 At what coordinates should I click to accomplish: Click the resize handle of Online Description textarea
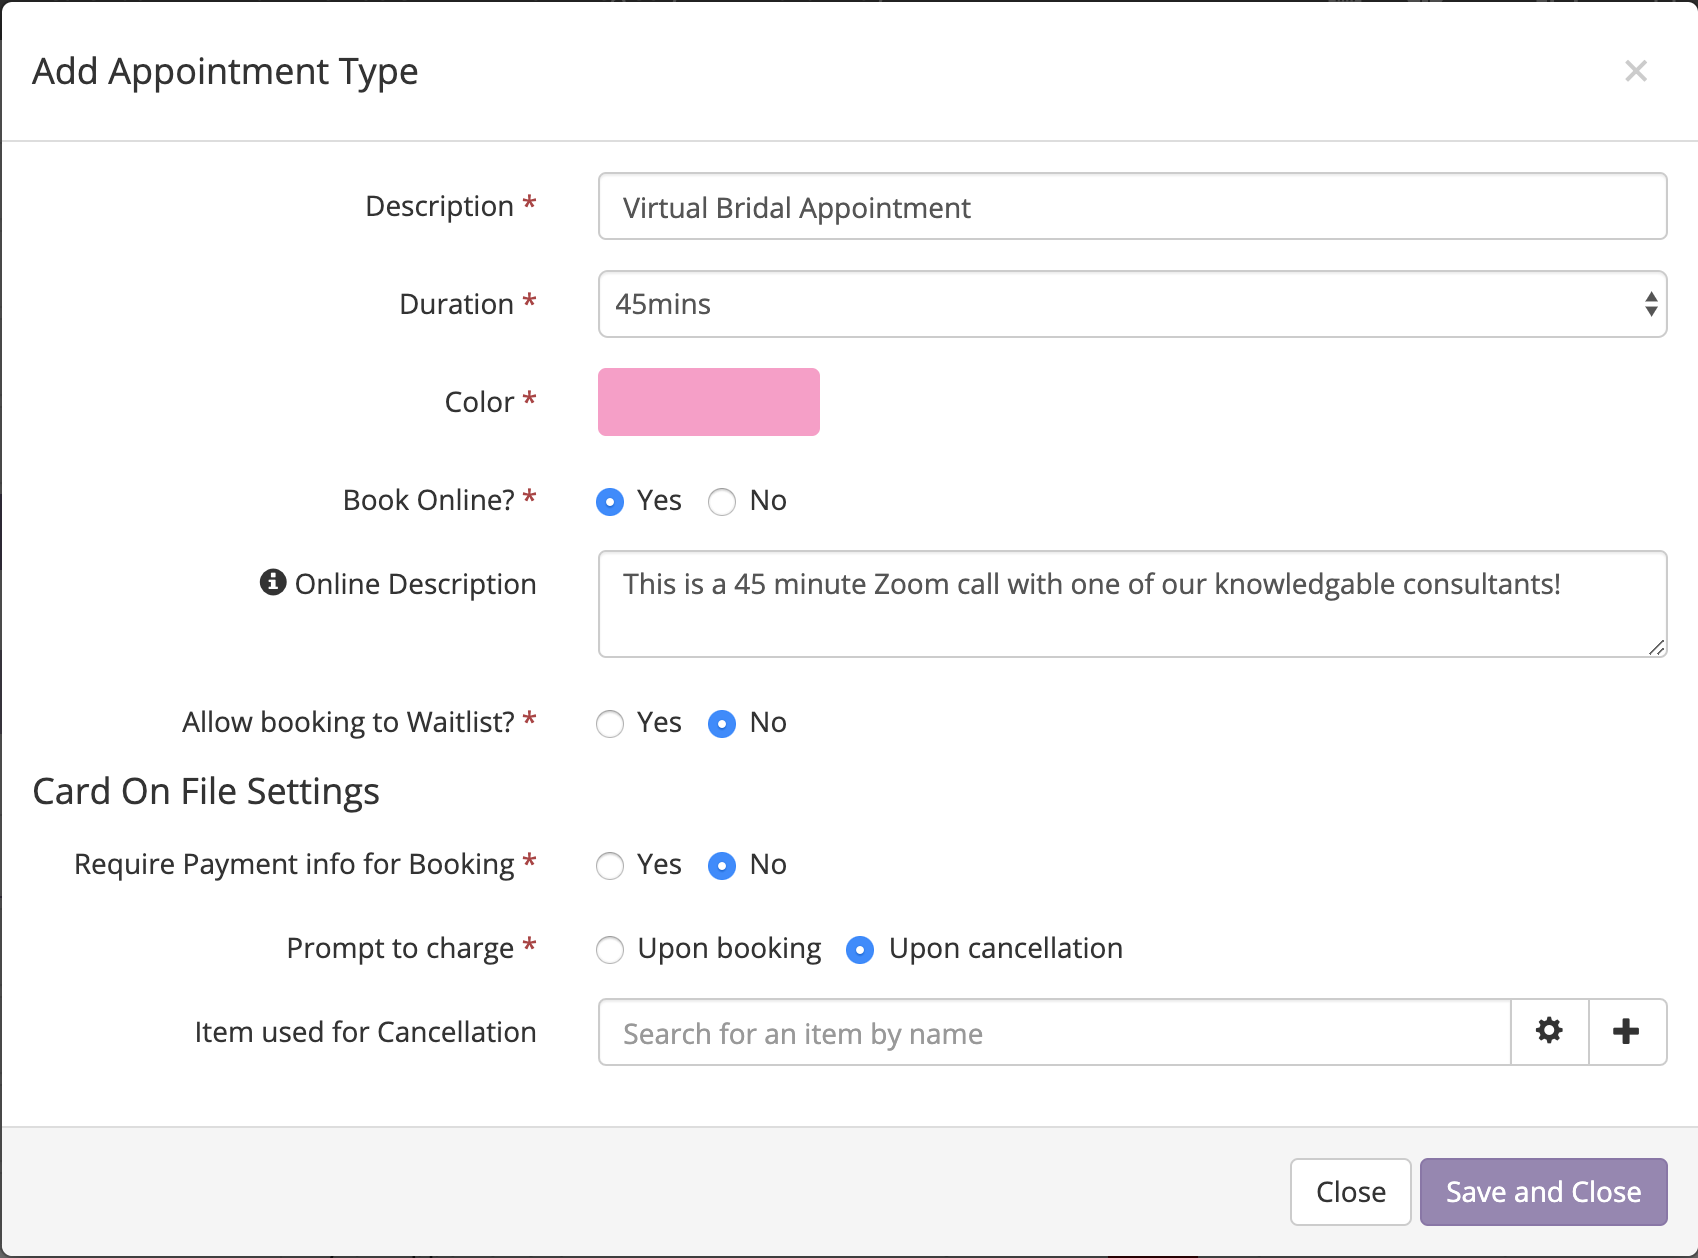pos(1656,647)
